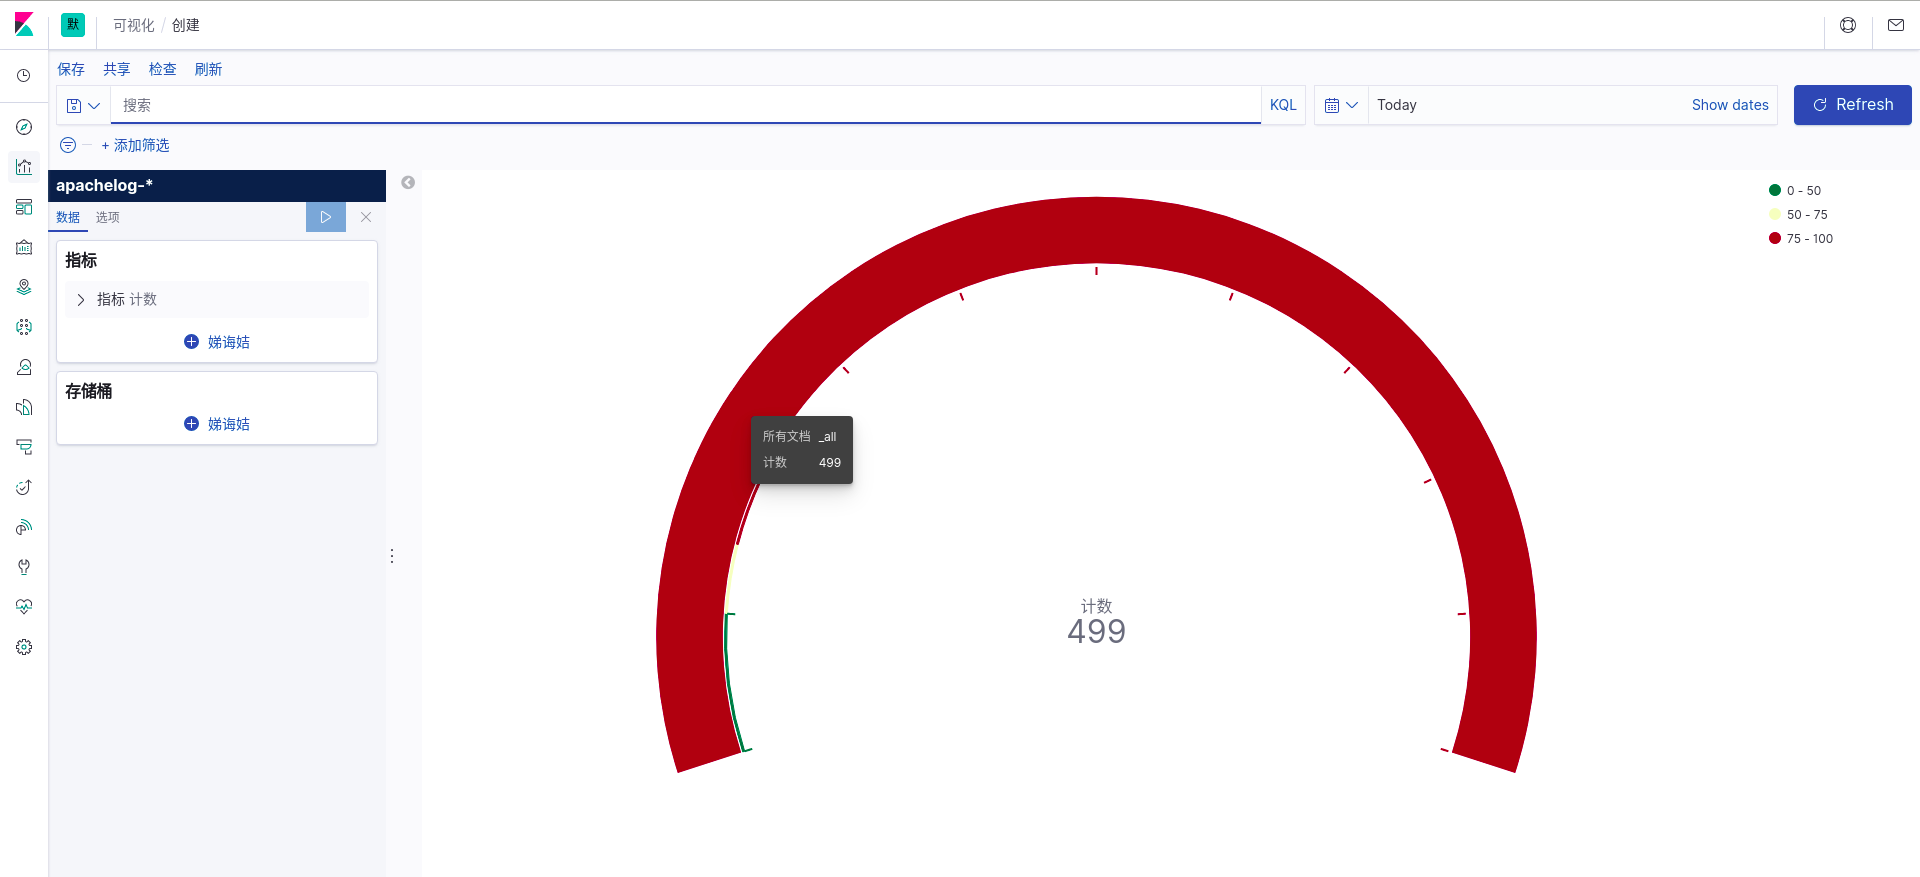The height and width of the screenshot is (877, 1920).
Task: Click the apachelog-* index pattern header
Action: click(217, 186)
